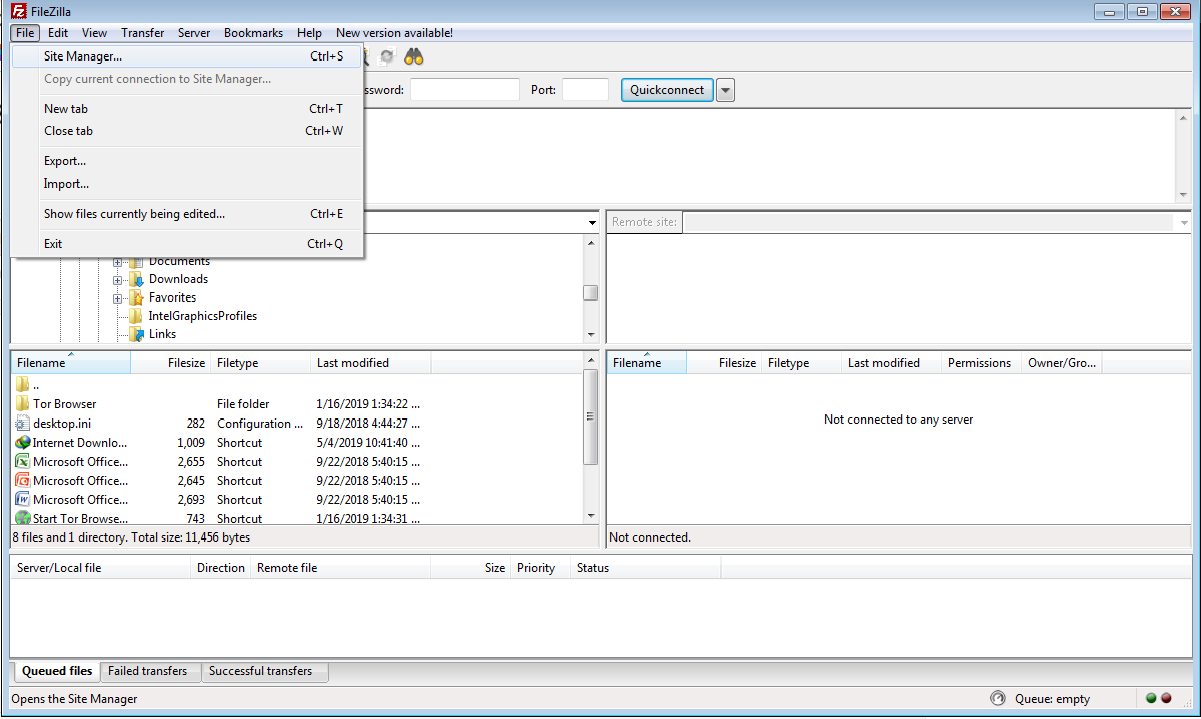Click the Word icon of the 2,693 shortcut

23,499
